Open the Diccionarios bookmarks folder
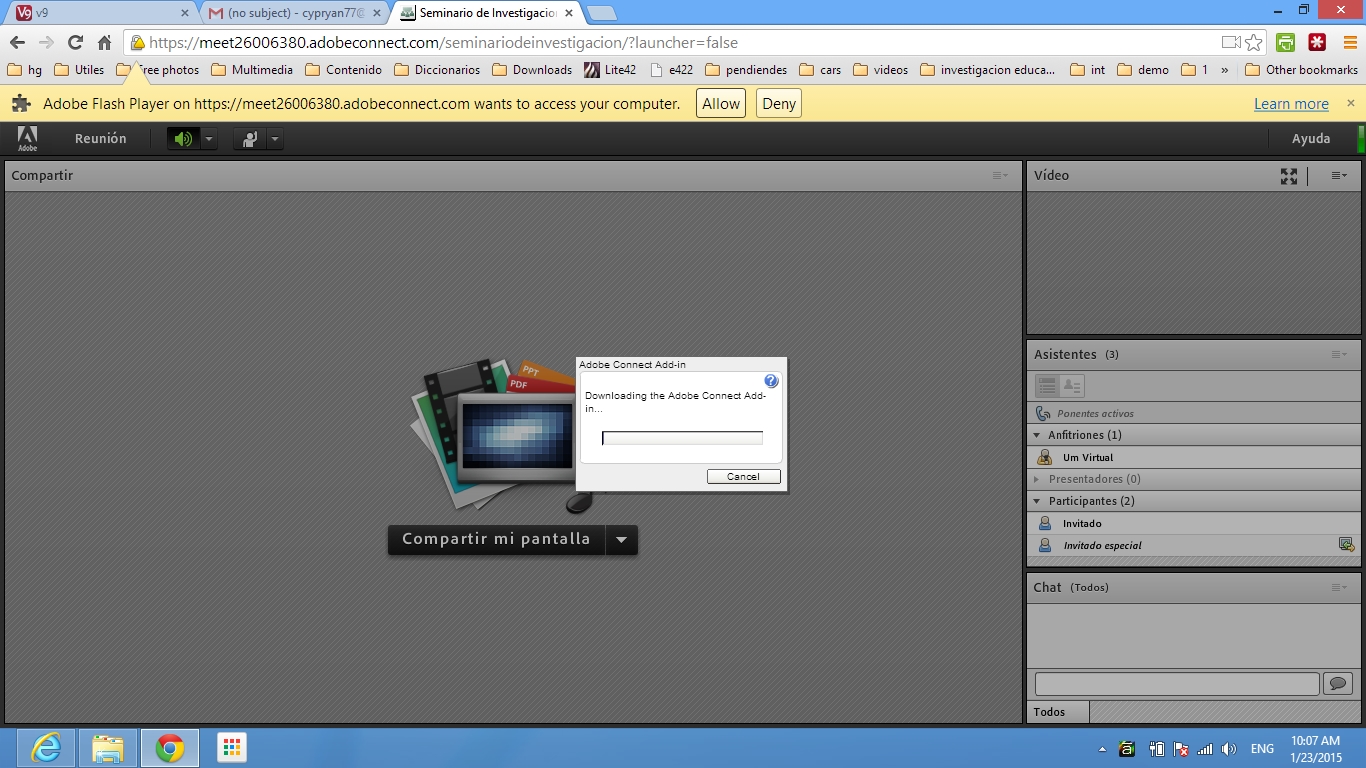This screenshot has width=1366, height=768. click(x=437, y=70)
